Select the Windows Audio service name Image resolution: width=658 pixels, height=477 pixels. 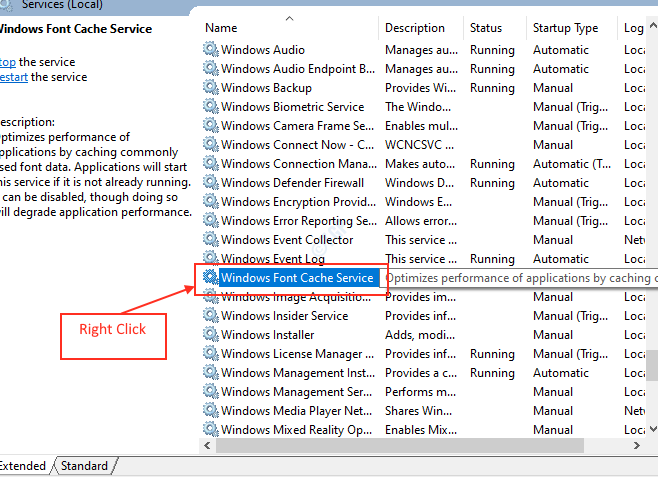click(263, 50)
